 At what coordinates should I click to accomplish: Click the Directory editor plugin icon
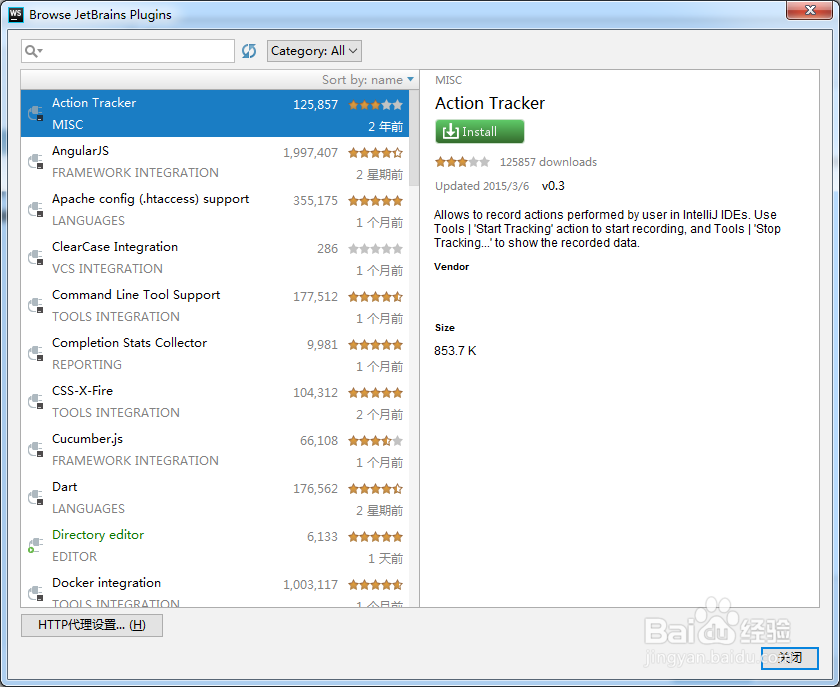[x=35, y=545]
